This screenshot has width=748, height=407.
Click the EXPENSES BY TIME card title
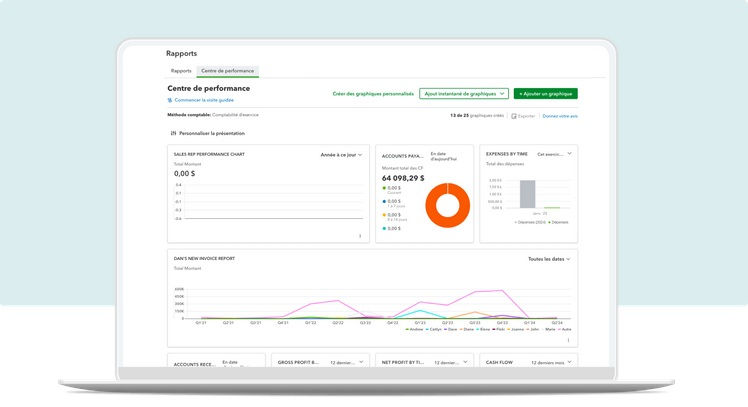click(507, 154)
